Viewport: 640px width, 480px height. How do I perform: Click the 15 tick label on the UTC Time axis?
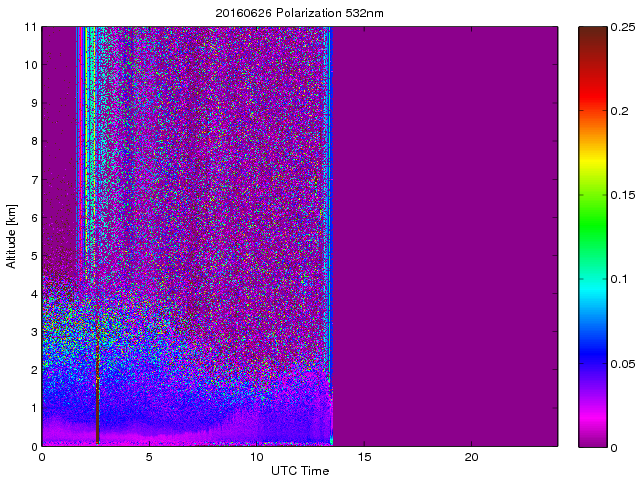click(364, 457)
